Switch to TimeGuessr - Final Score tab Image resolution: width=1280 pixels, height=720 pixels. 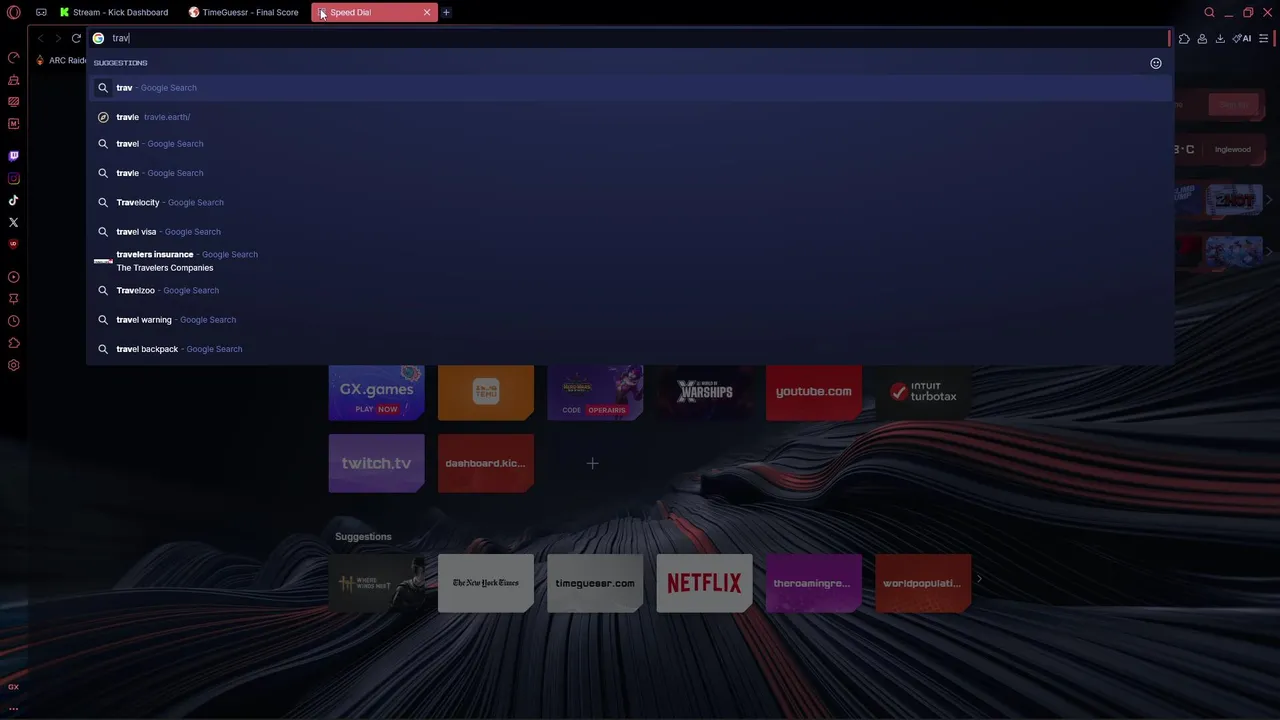(244, 12)
